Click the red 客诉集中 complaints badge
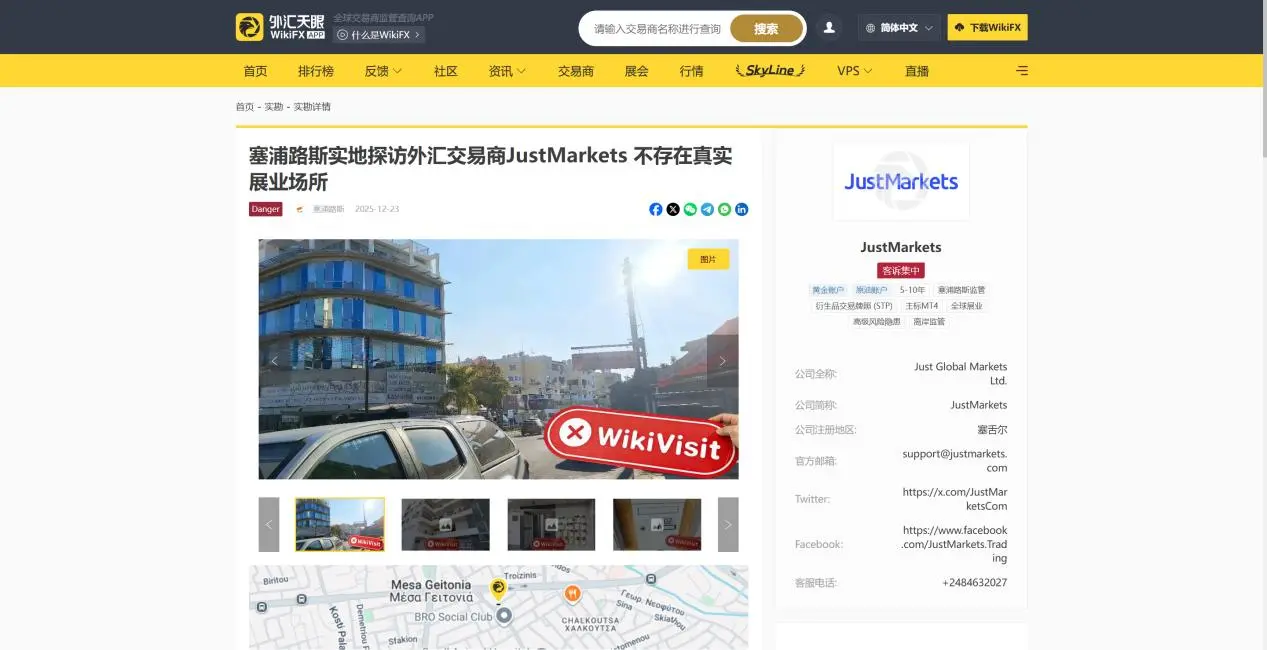The height and width of the screenshot is (650, 1267). pos(901,270)
